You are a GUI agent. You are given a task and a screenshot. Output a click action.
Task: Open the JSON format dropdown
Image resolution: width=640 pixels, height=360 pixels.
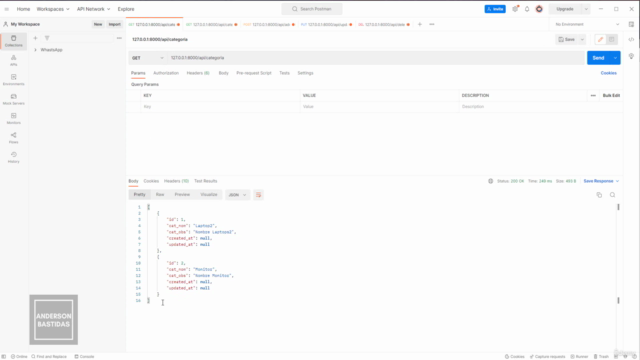237,195
